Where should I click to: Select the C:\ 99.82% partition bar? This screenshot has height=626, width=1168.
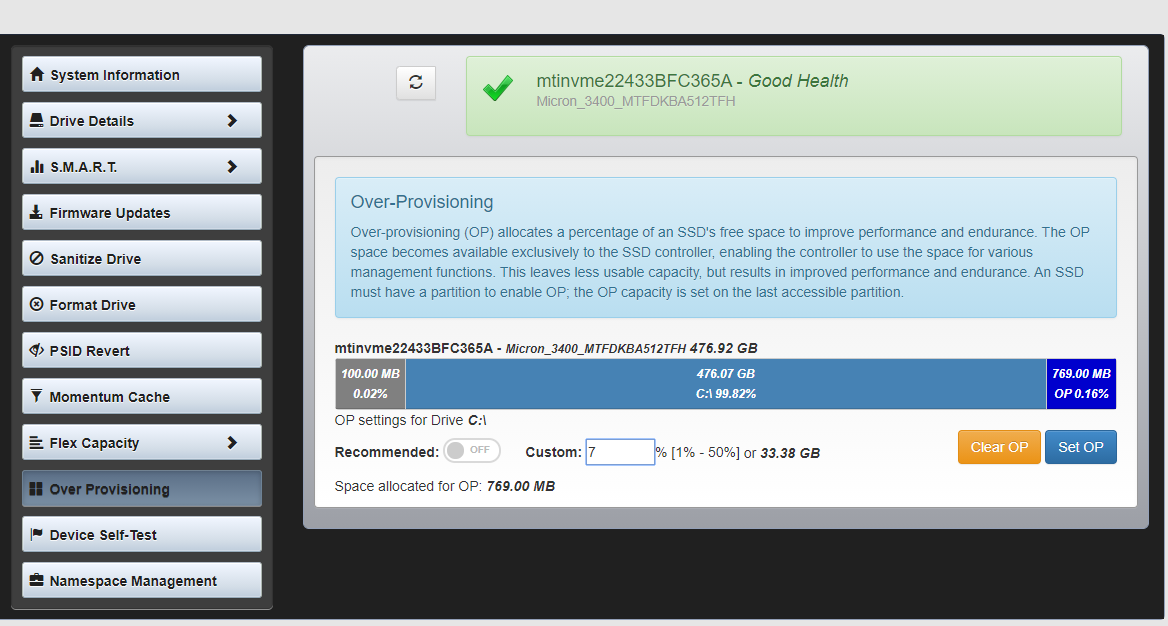726,384
